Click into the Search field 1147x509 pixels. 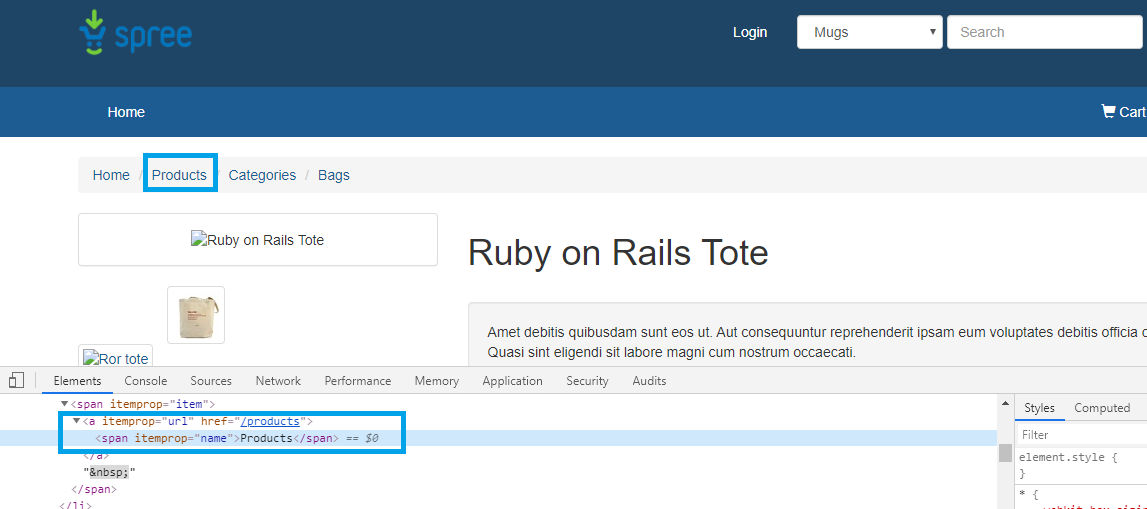[1045, 32]
